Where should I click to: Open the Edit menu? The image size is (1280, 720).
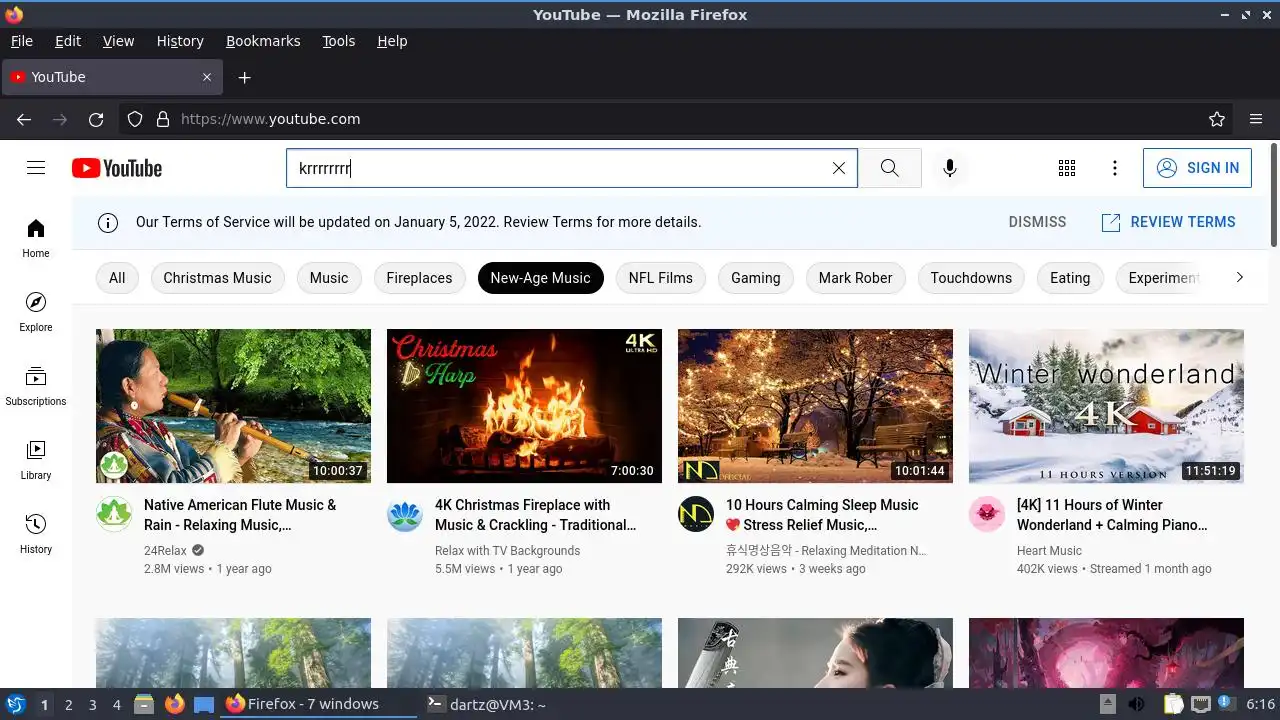click(68, 41)
